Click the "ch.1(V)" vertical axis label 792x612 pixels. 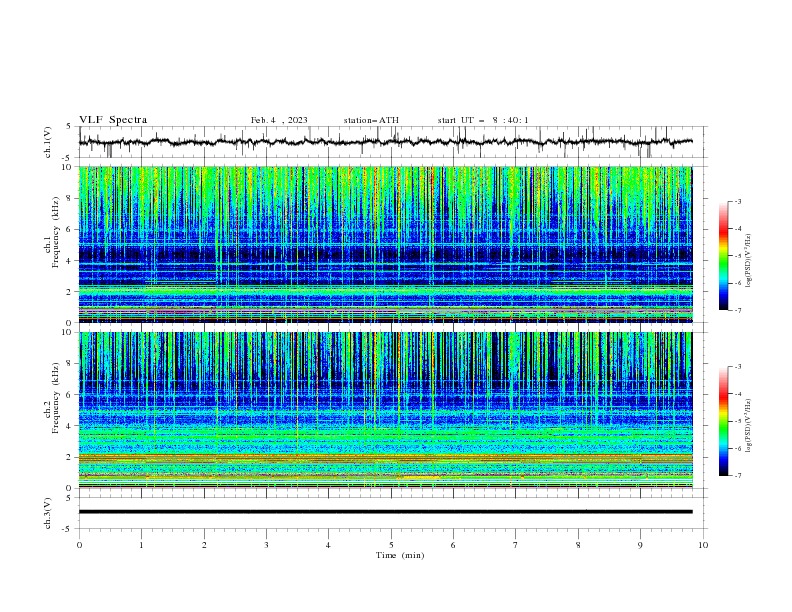tap(48, 142)
